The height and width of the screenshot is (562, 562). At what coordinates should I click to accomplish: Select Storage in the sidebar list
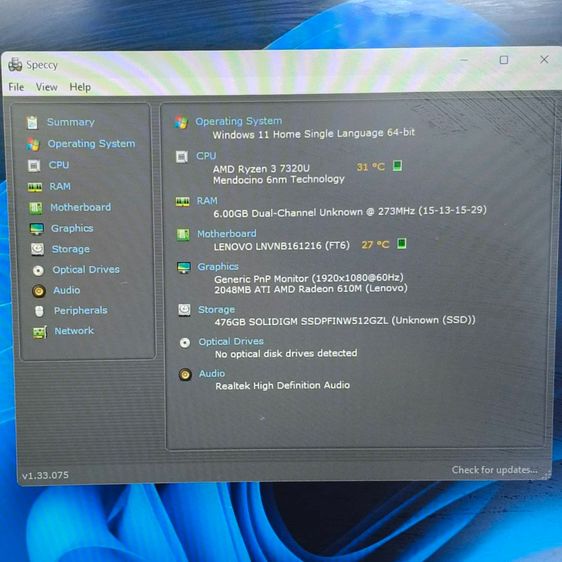point(71,249)
